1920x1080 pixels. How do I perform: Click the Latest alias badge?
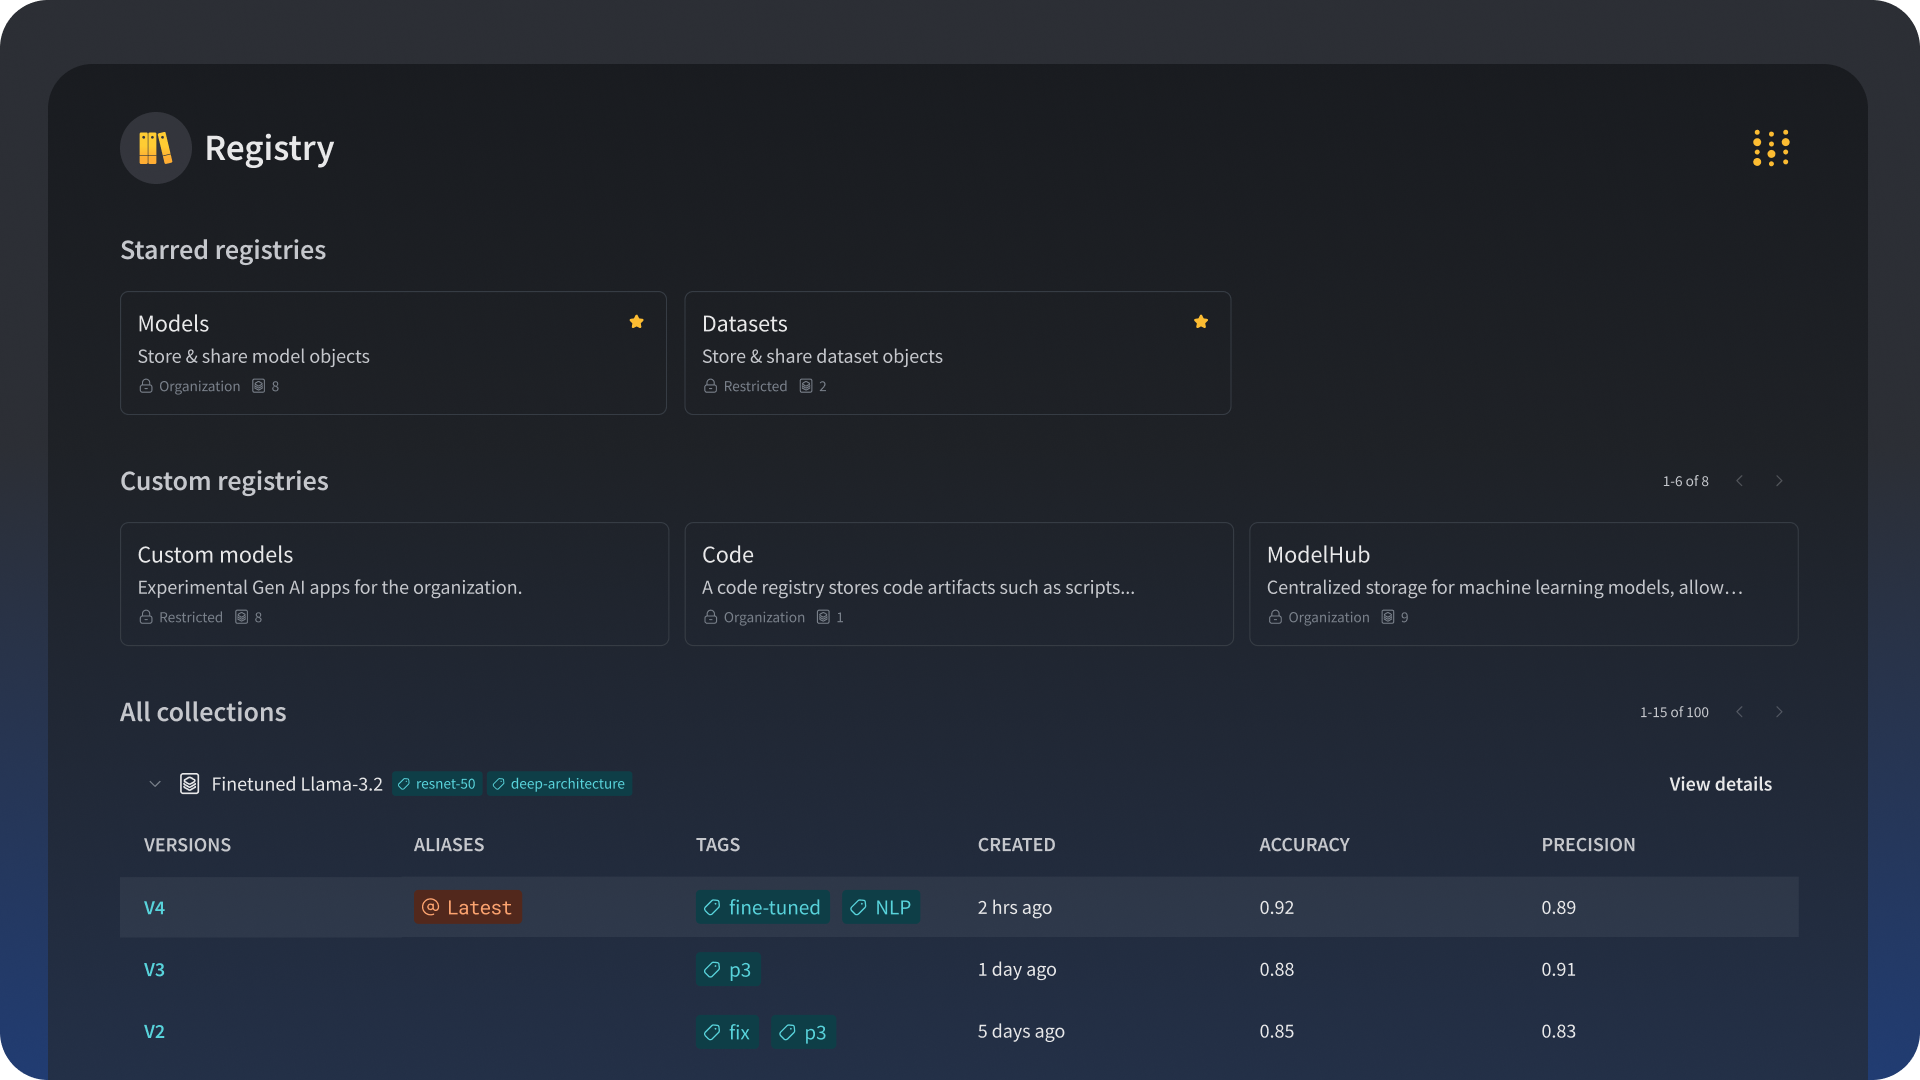point(467,908)
